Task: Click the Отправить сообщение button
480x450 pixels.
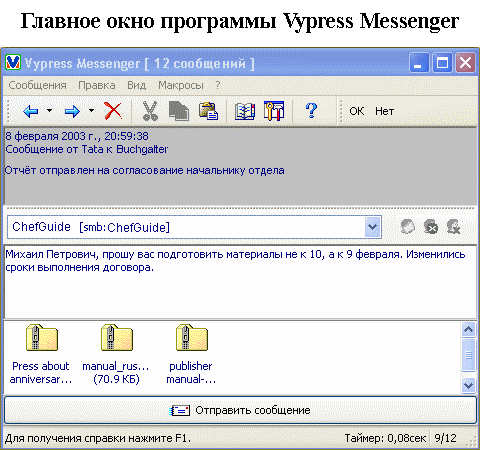Action: (240, 410)
